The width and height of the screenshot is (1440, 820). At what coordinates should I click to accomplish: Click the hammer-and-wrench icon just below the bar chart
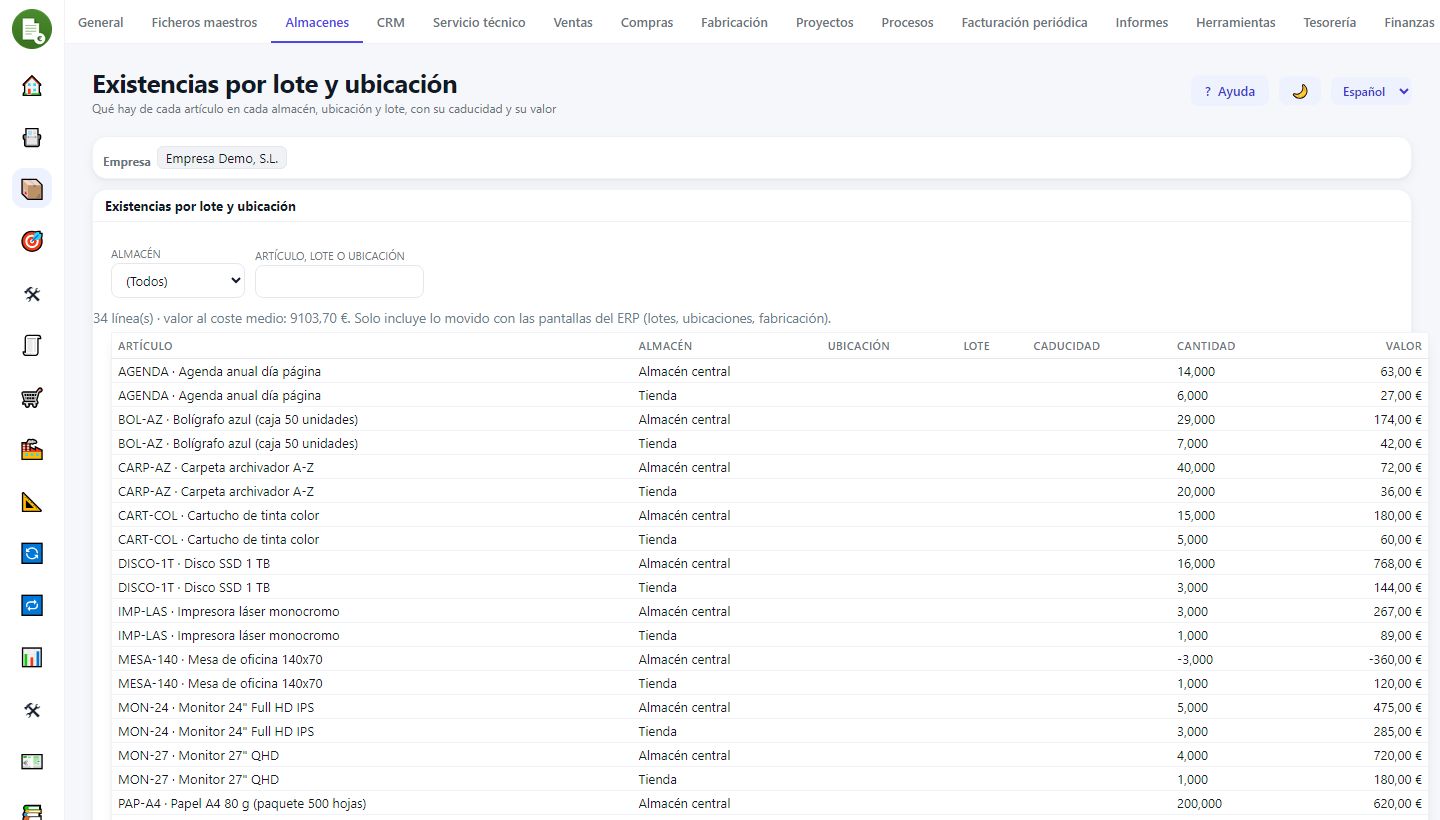point(32,710)
